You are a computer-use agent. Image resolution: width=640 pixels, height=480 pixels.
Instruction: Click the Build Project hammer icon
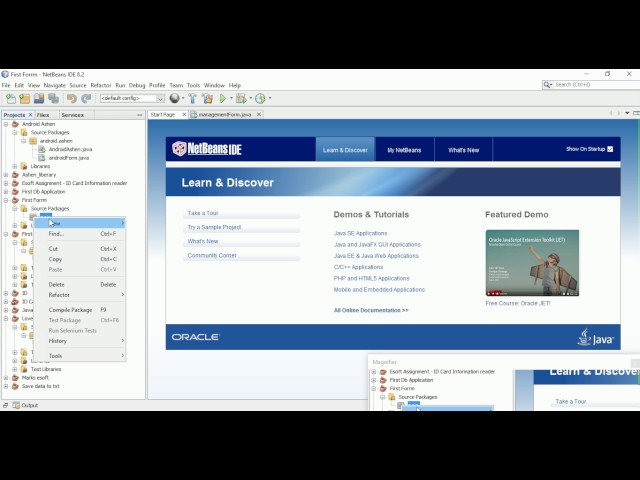192,98
